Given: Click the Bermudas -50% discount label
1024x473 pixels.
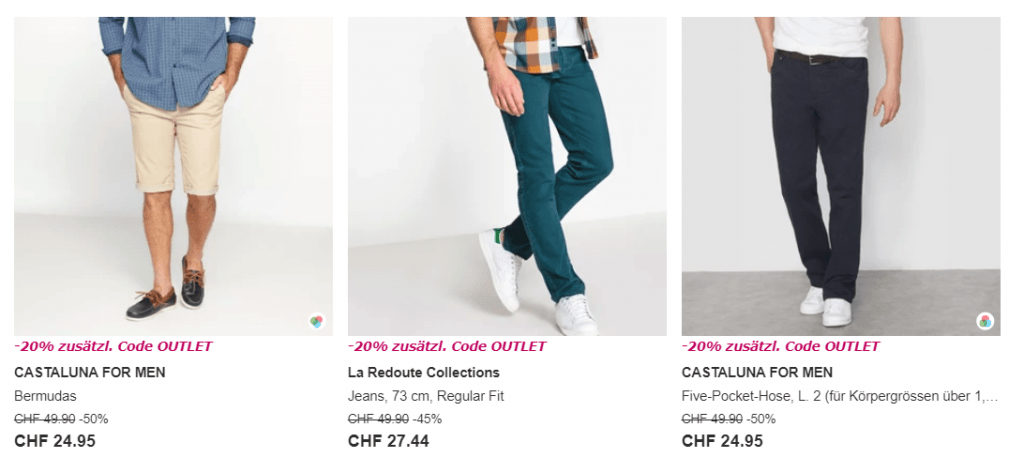Looking at the screenshot, I should pyautogui.click(x=94, y=419).
